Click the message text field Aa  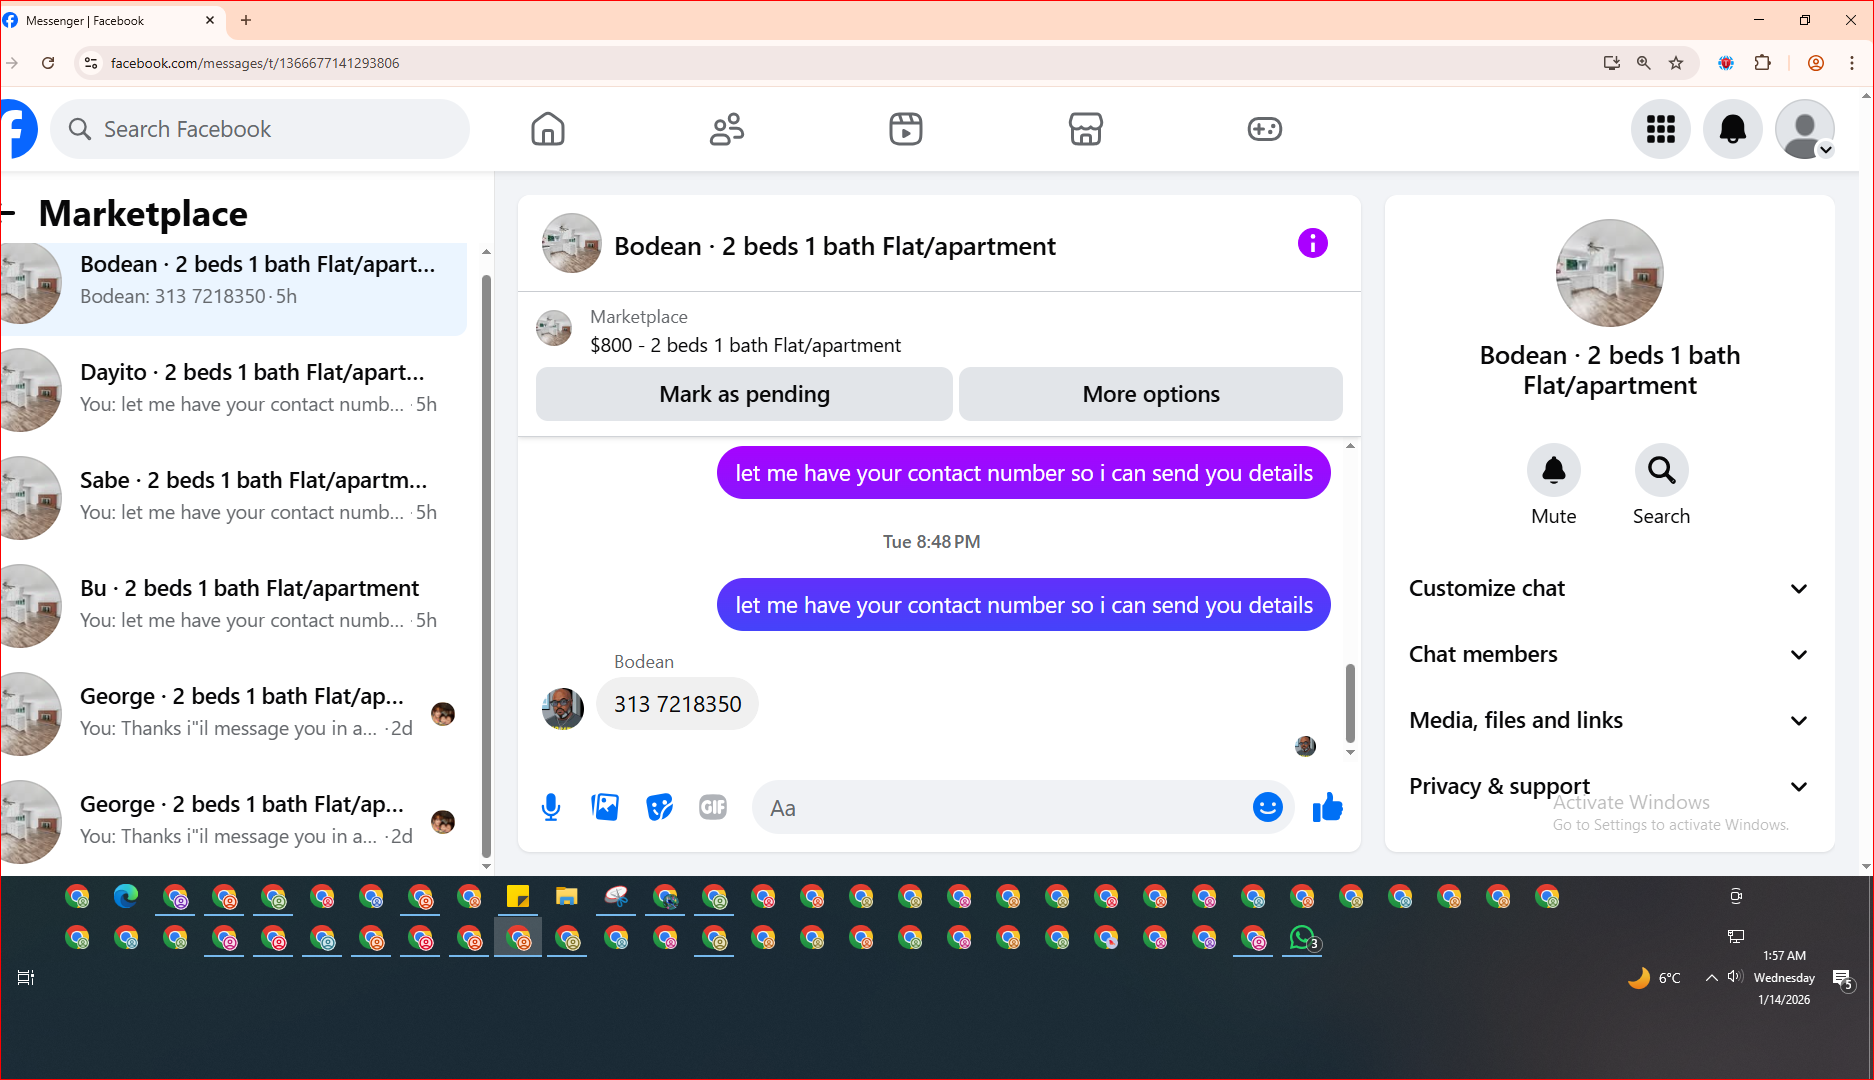click(1000, 808)
